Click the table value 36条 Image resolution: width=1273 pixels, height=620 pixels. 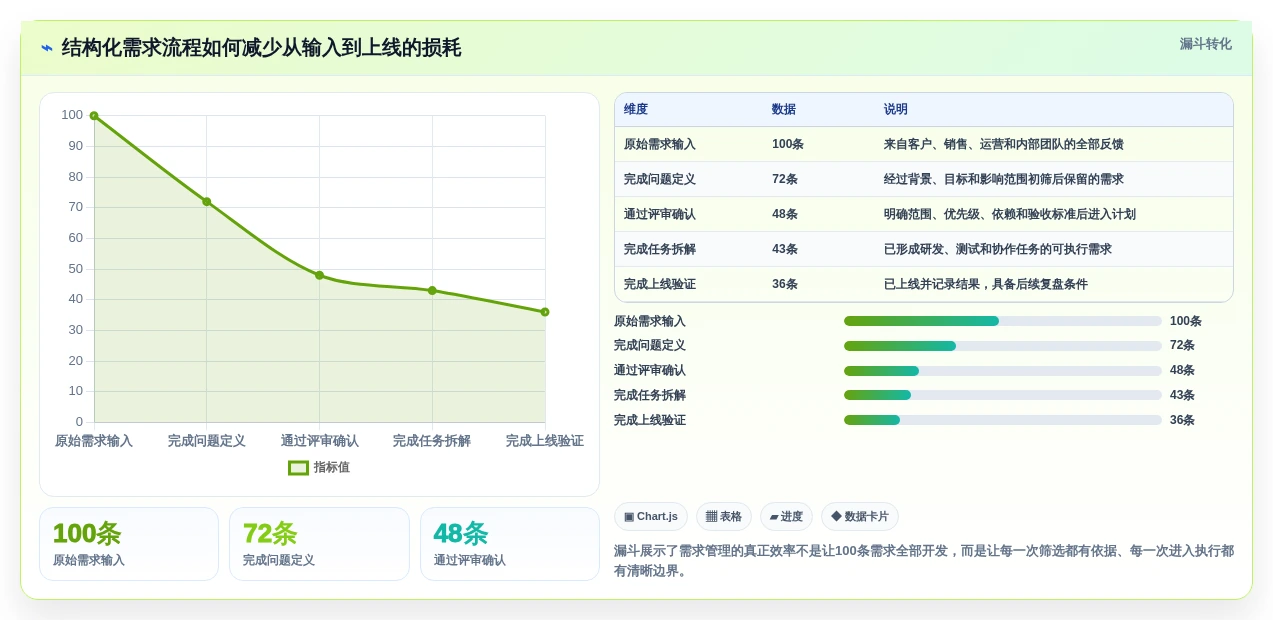coord(785,284)
